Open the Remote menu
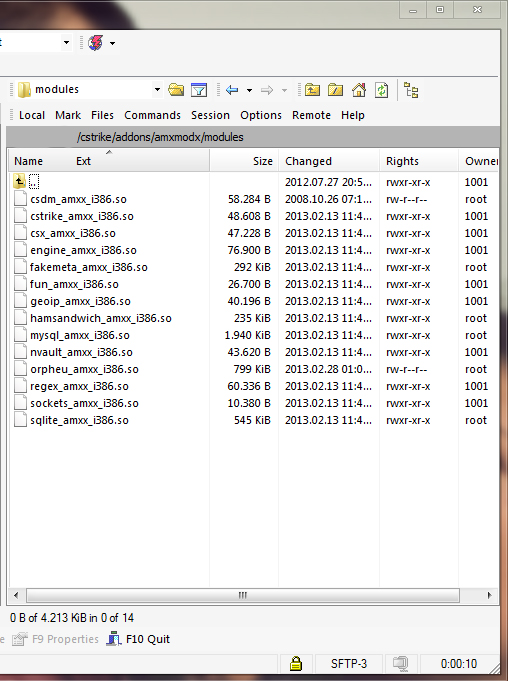508x681 pixels. (x=311, y=115)
